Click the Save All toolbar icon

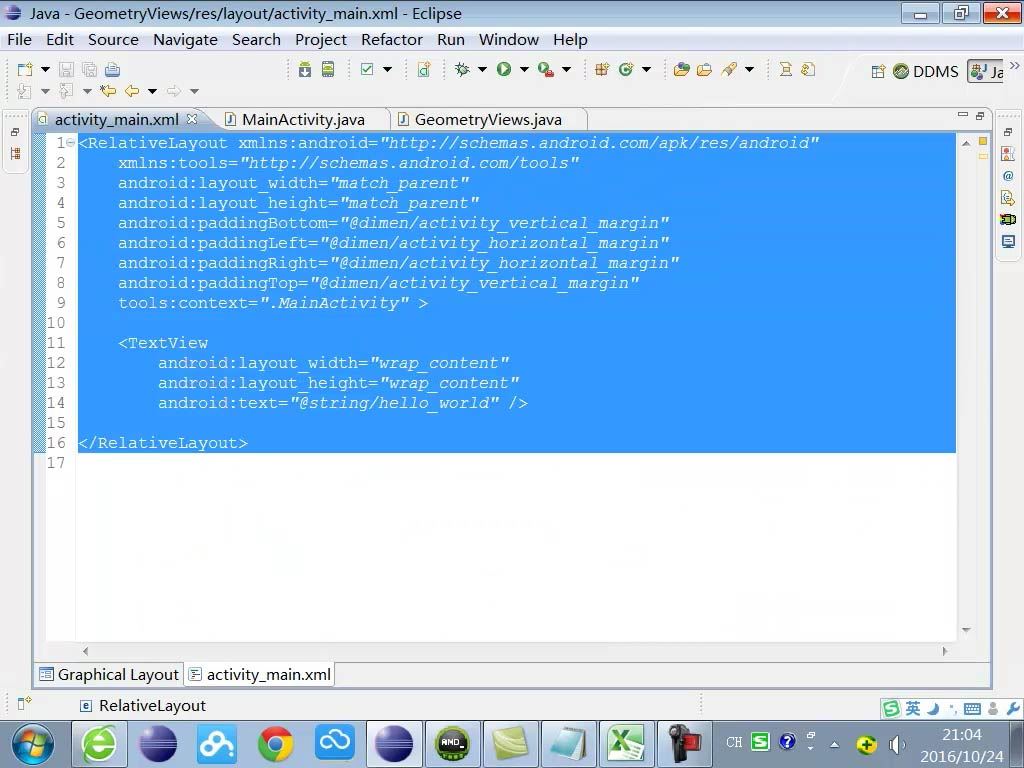click(89, 69)
